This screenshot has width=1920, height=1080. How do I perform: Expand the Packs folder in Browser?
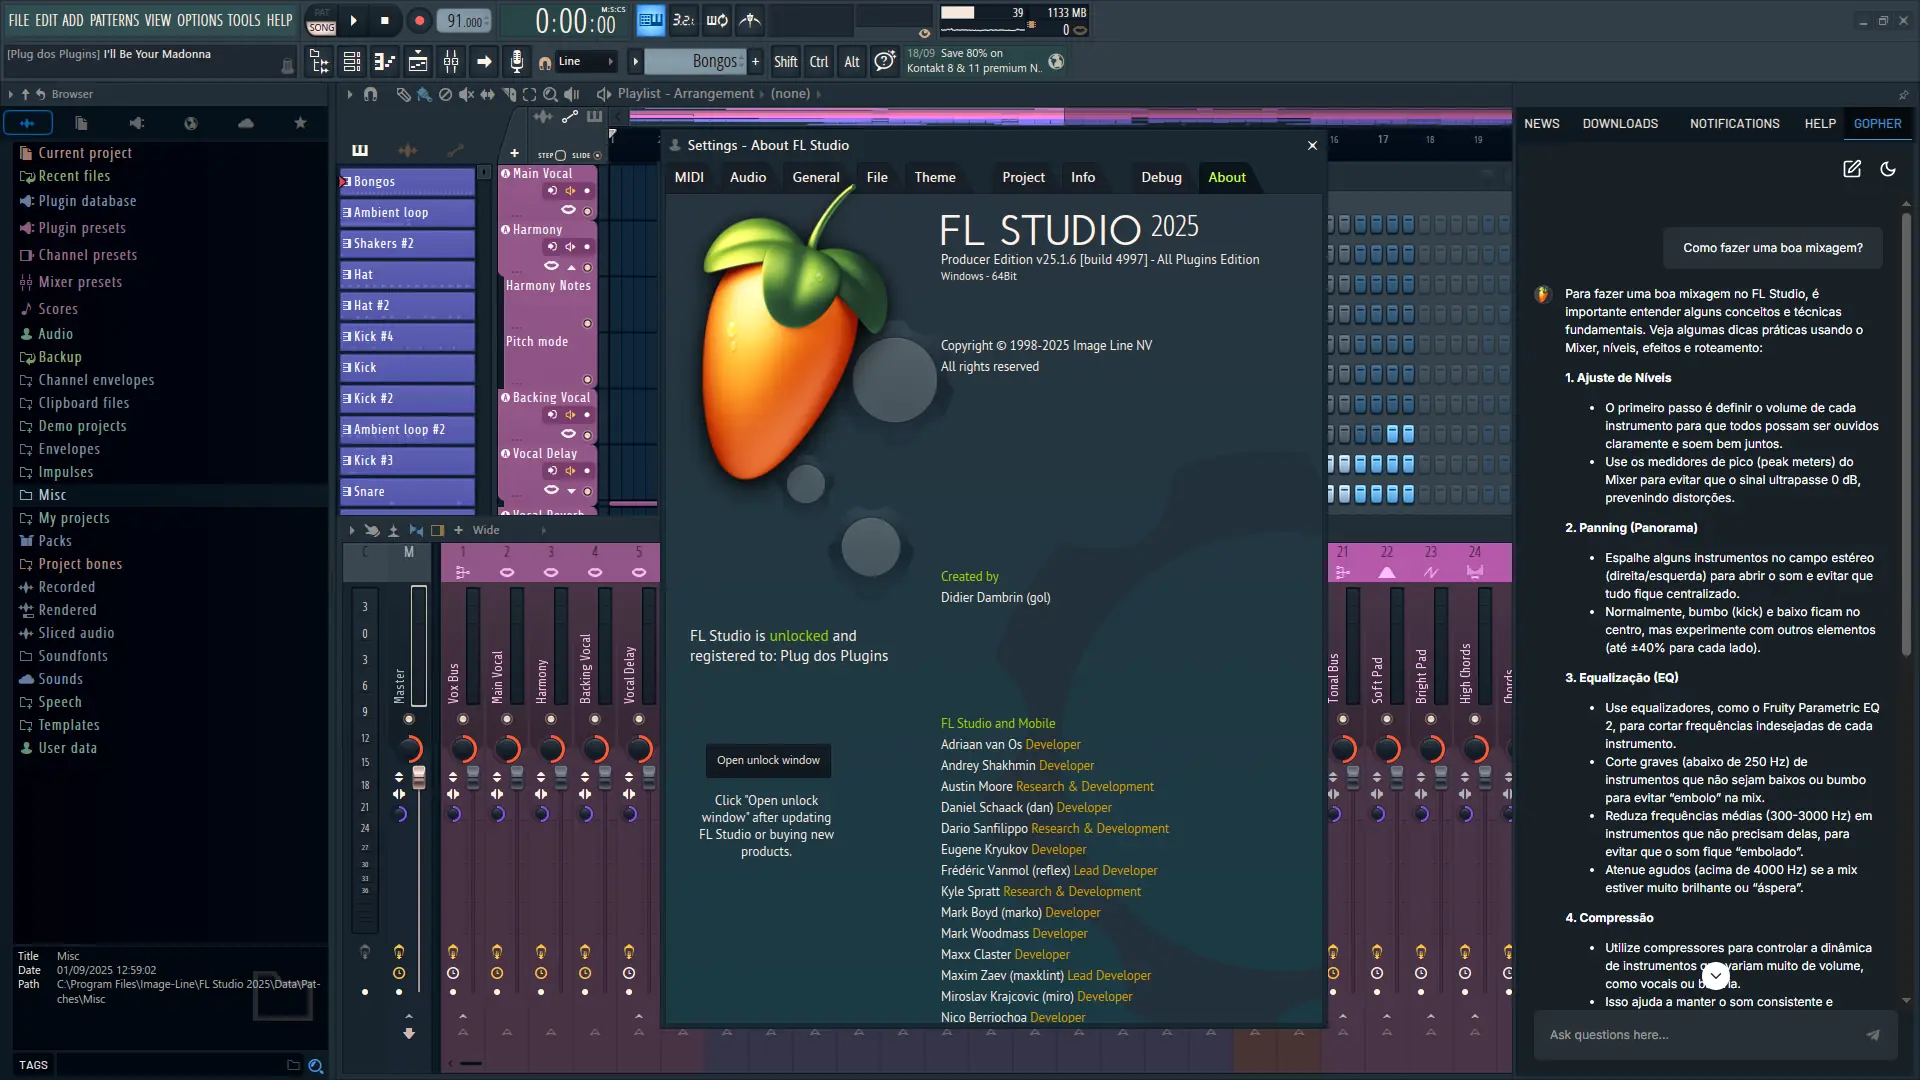[x=55, y=541]
